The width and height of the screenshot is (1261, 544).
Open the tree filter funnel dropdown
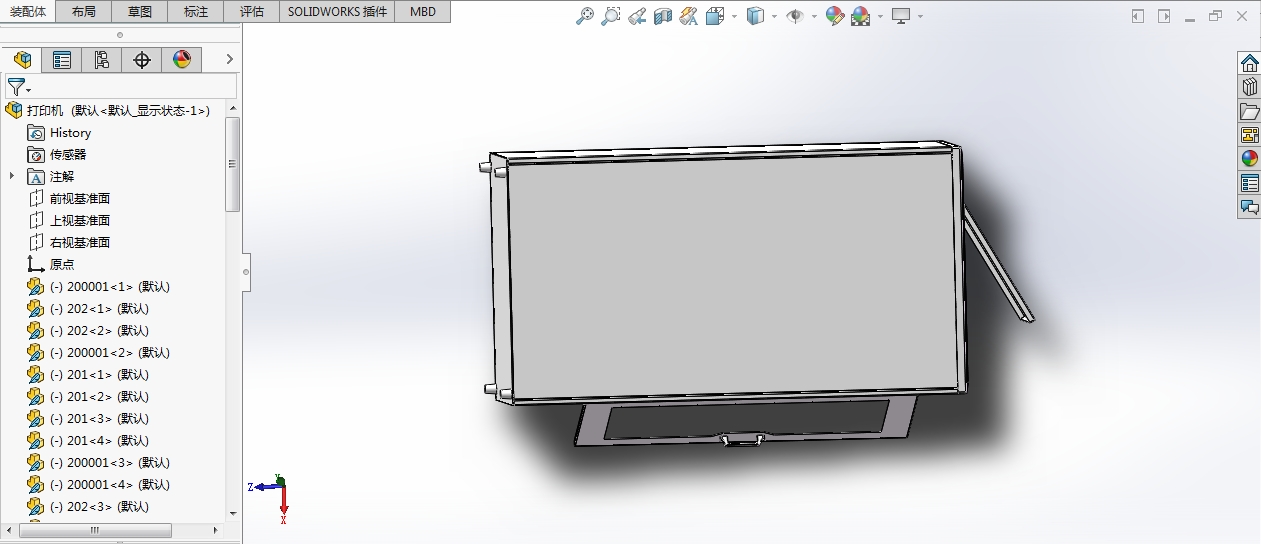tap(19, 87)
